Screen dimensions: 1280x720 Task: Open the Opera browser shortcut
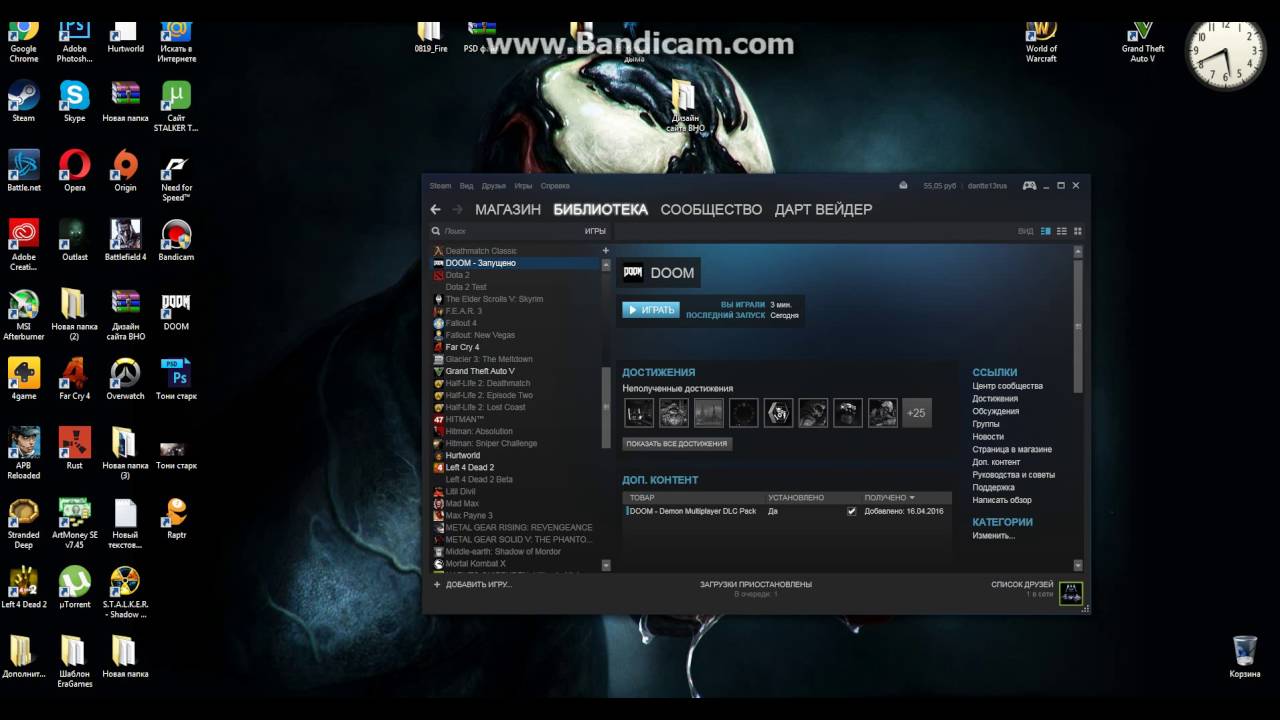click(74, 171)
